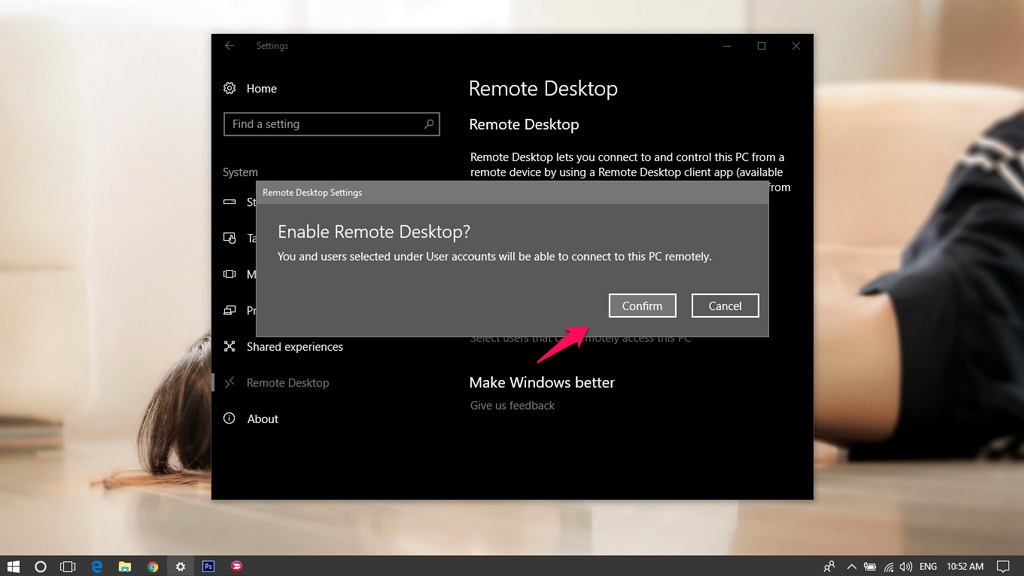The height and width of the screenshot is (576, 1024).
Task: Go back using Settings back arrow
Action: [229, 46]
